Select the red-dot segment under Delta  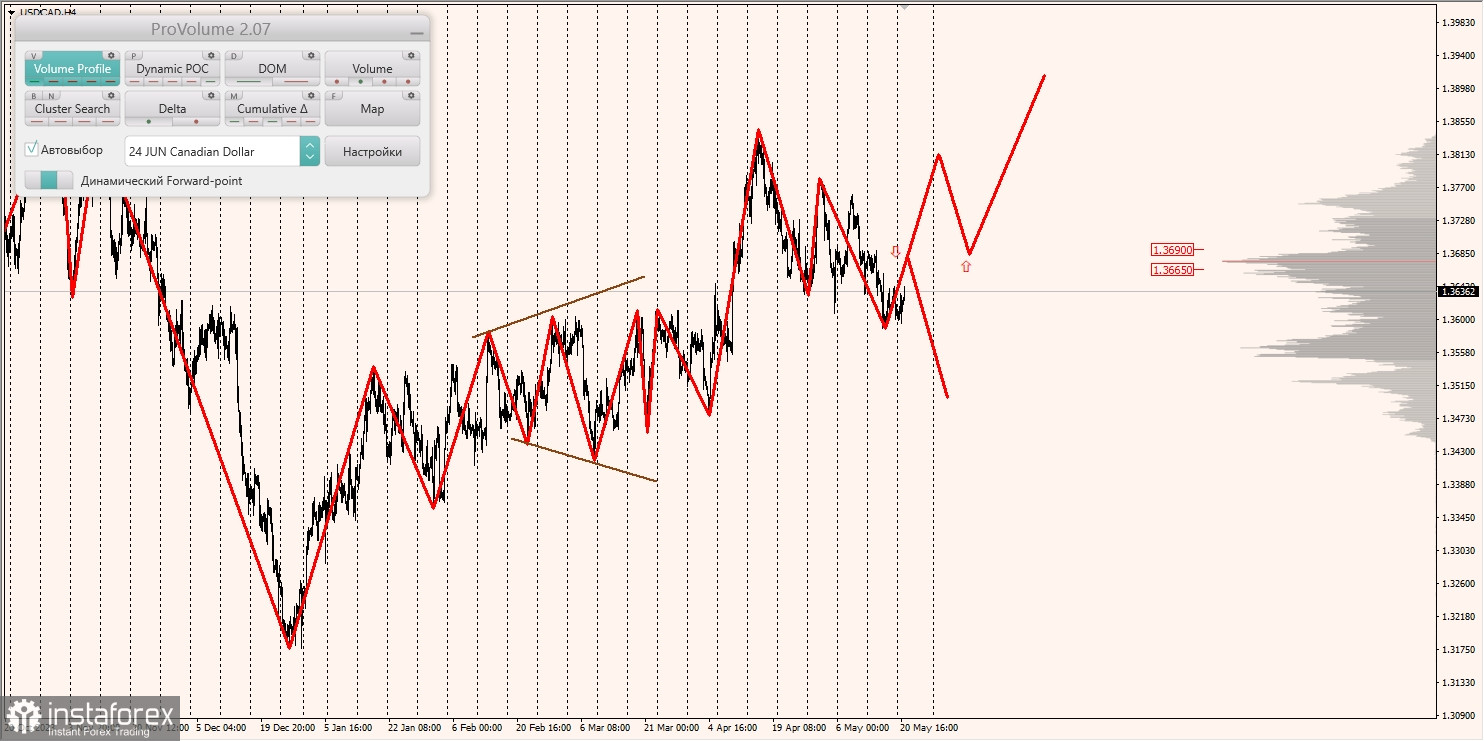tap(196, 121)
